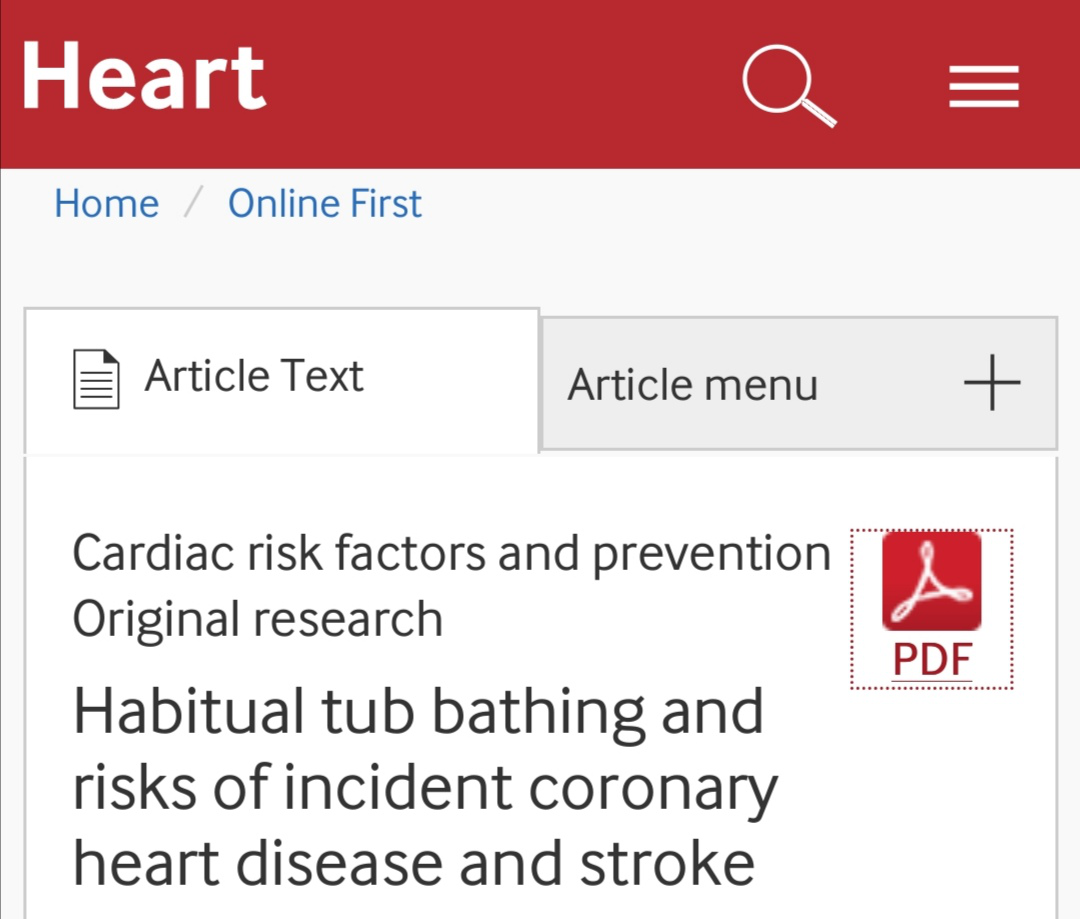
Task: Click the "Habitual tub bathing and" title line
Action: point(418,712)
